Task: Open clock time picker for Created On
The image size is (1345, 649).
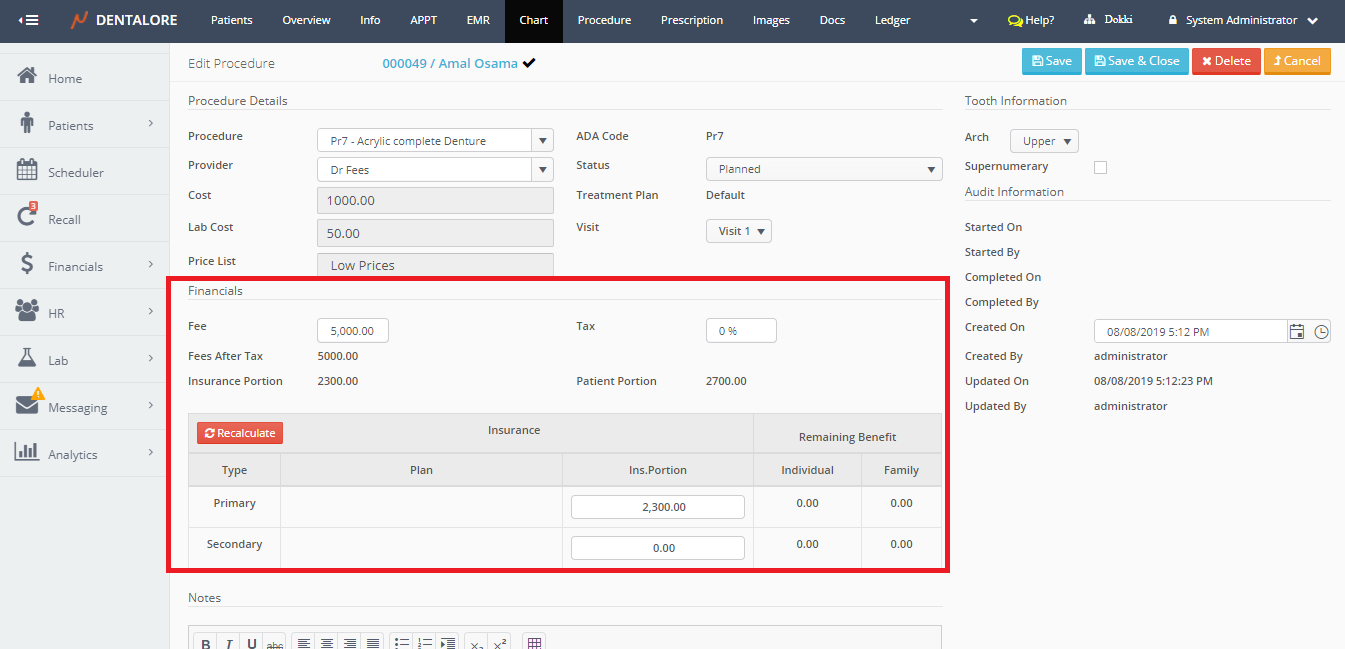Action: pos(1321,332)
